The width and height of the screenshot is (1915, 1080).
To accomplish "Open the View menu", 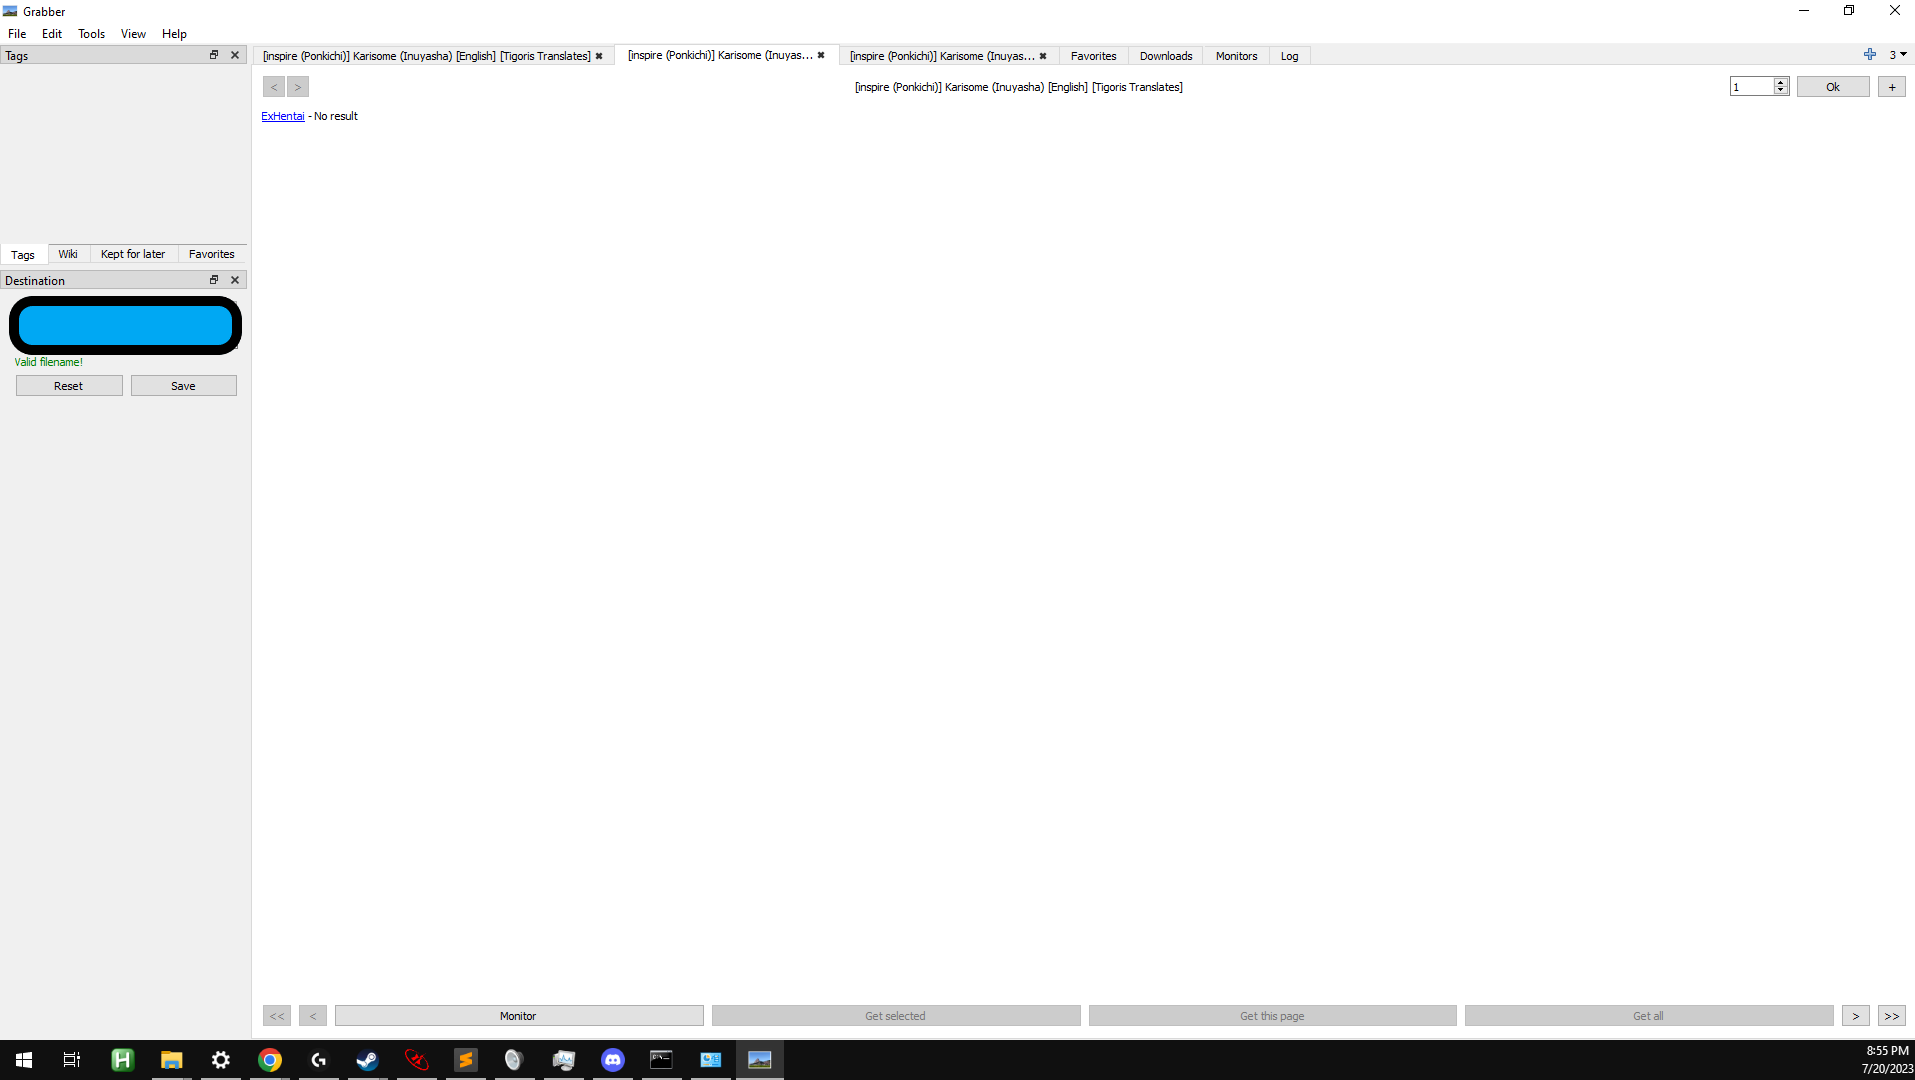I will pos(132,33).
